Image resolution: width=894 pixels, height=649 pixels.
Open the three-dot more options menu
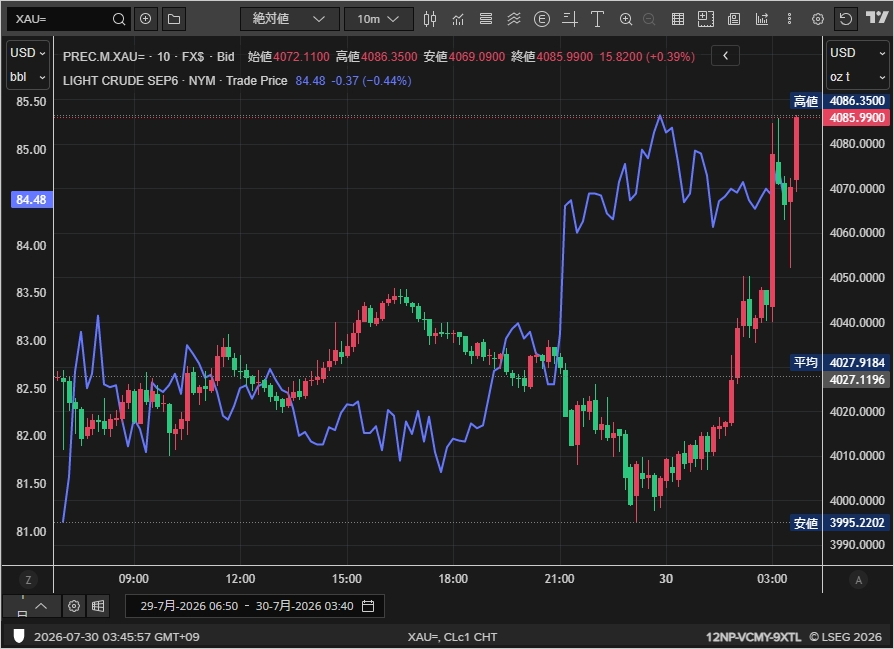coord(790,19)
